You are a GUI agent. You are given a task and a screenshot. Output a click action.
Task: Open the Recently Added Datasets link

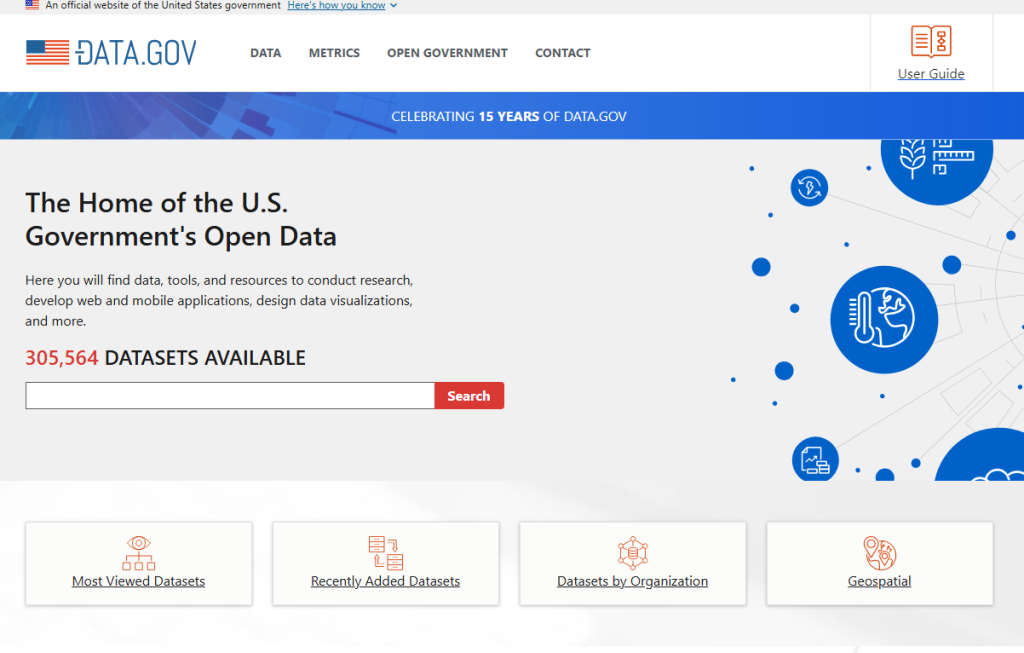coord(385,581)
